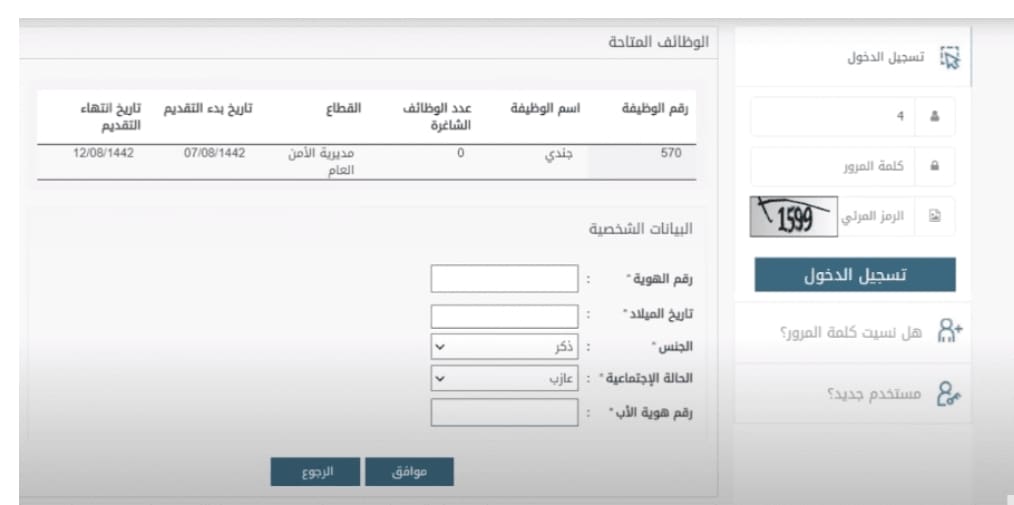Focus the كلمة المرور password field
This screenshot has height=505, width=1014.
pyautogui.click(x=833, y=166)
